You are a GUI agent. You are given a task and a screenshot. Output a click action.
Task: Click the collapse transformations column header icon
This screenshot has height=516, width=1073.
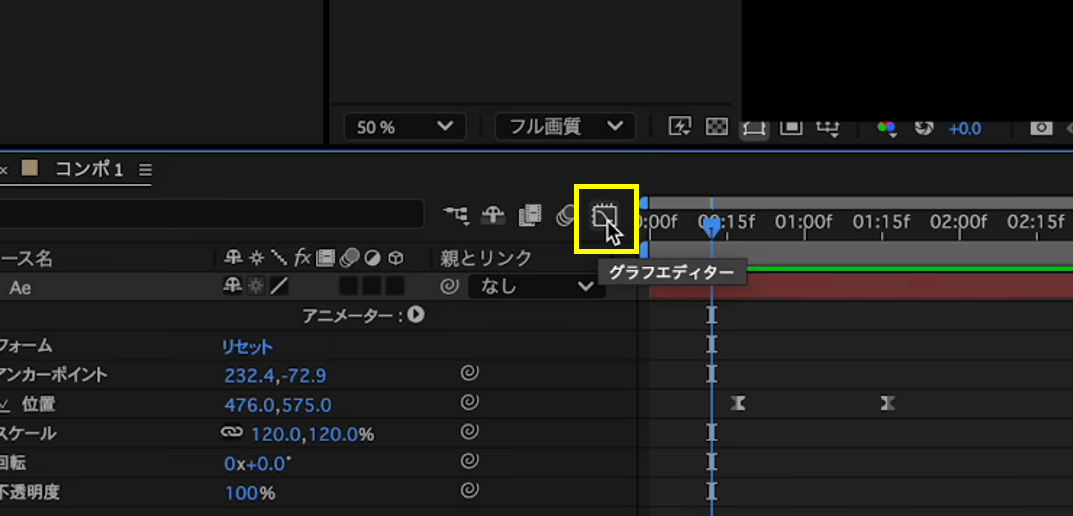(257, 258)
